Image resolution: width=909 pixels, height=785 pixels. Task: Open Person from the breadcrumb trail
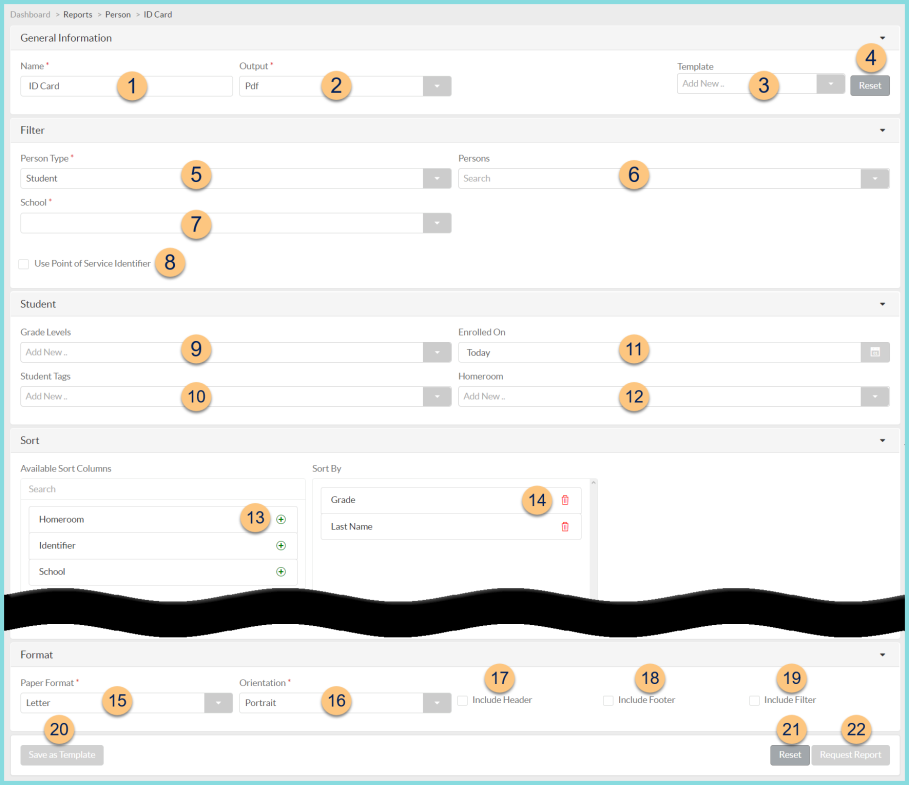click(118, 14)
